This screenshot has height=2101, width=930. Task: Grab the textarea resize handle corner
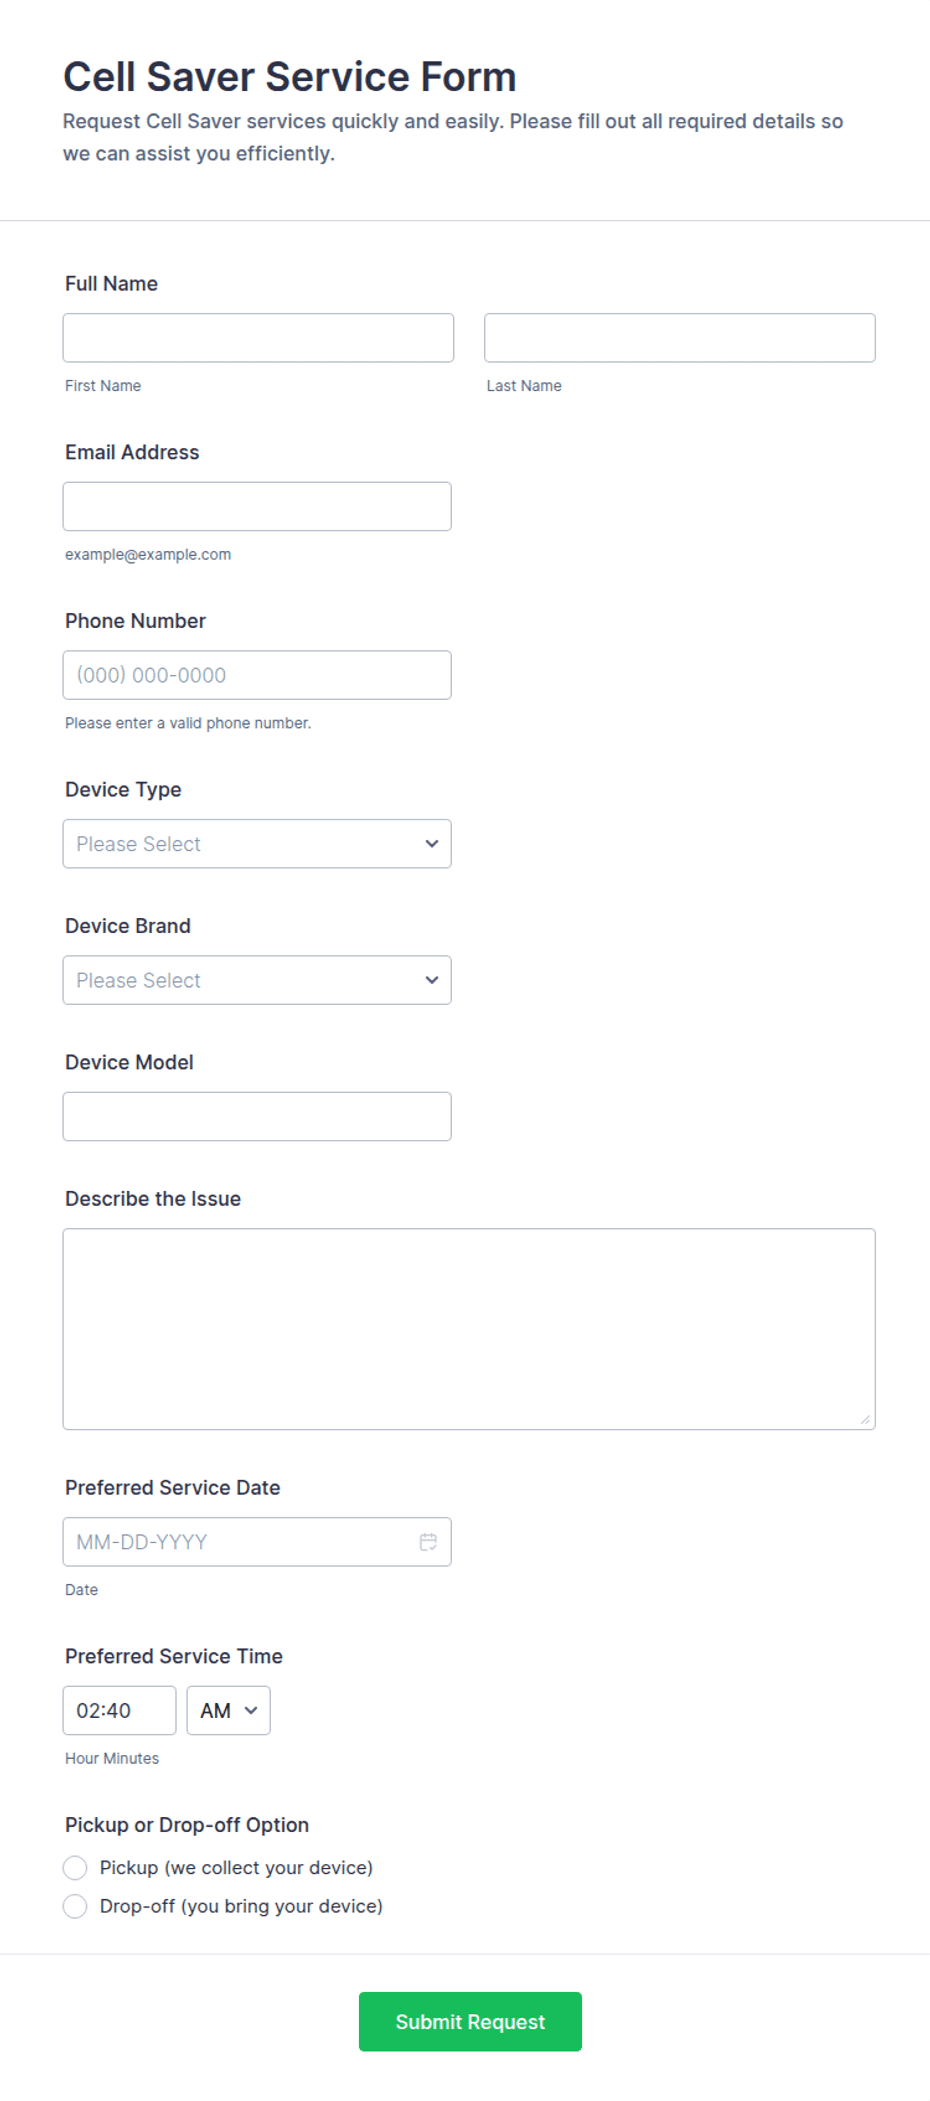865,1419
